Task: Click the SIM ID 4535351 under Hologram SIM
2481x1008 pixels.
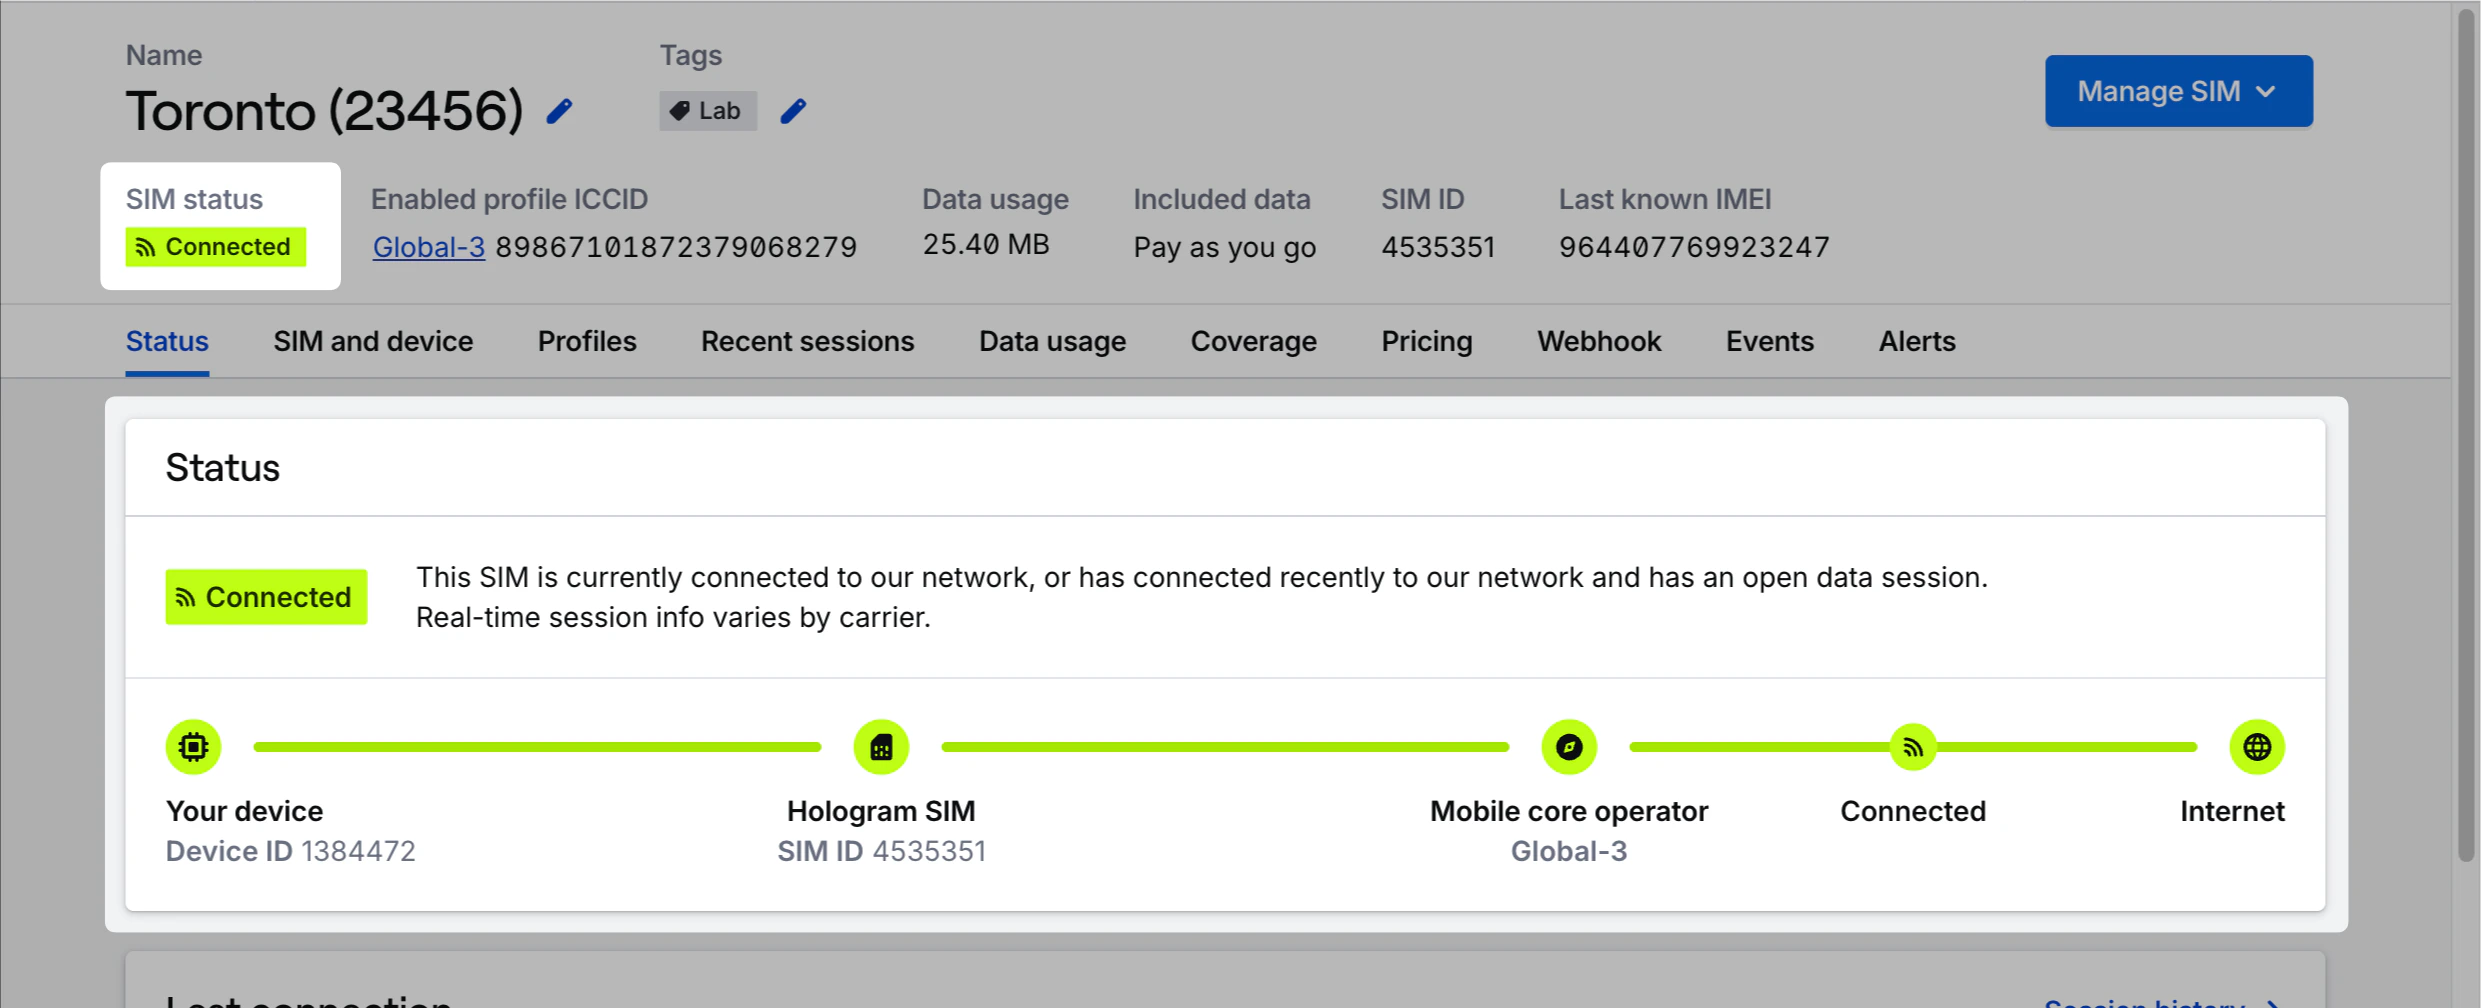Action: tap(881, 851)
